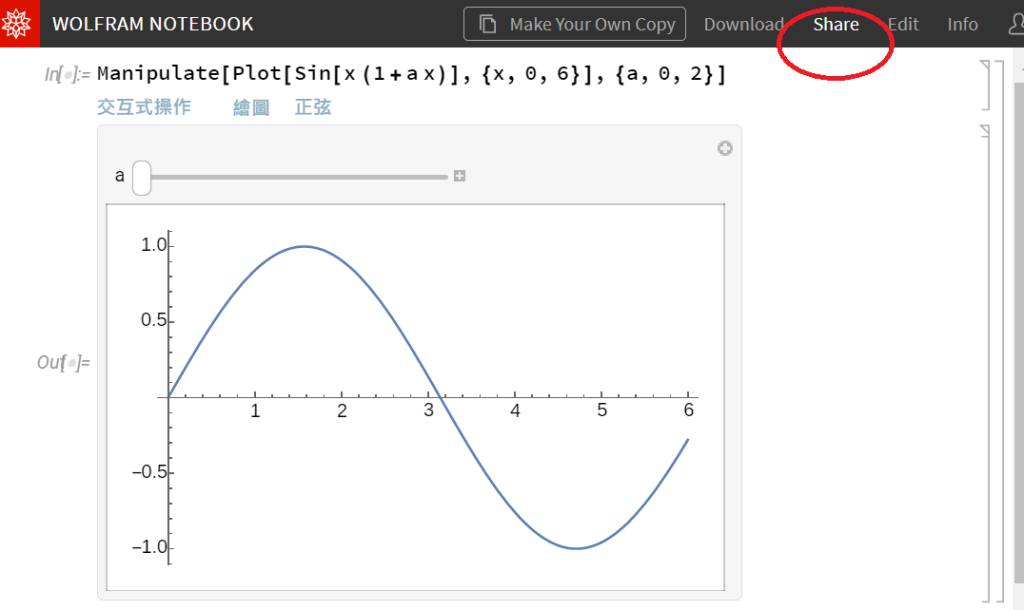The height and width of the screenshot is (610, 1024).
Task: Click the WOLFRAM NOTEBOOK title text
Action: click(153, 24)
